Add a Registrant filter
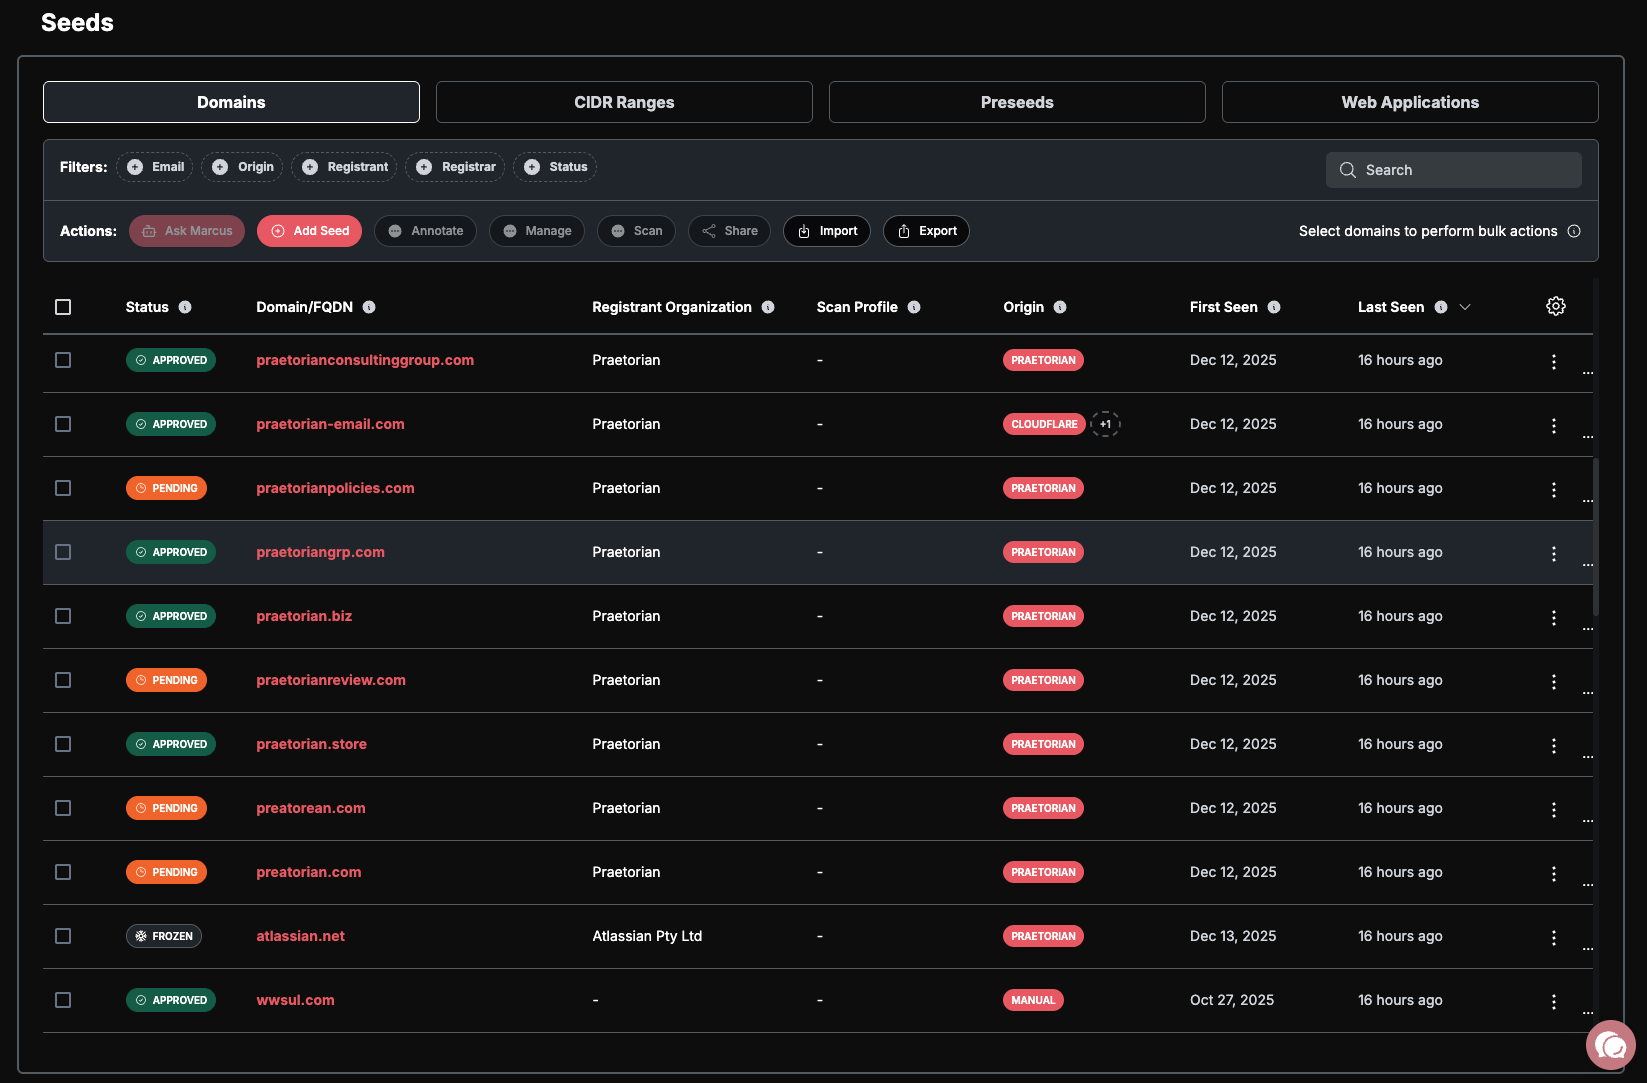 point(344,167)
